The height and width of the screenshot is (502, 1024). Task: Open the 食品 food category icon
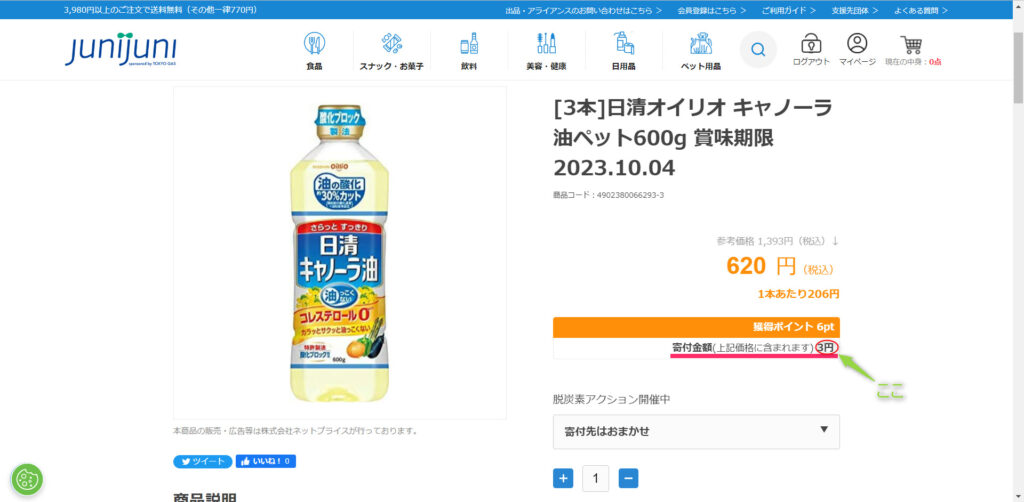click(314, 44)
